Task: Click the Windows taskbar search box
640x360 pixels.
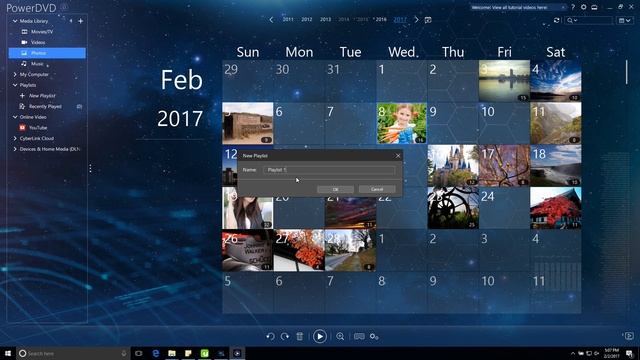Action: pyautogui.click(x=73, y=353)
